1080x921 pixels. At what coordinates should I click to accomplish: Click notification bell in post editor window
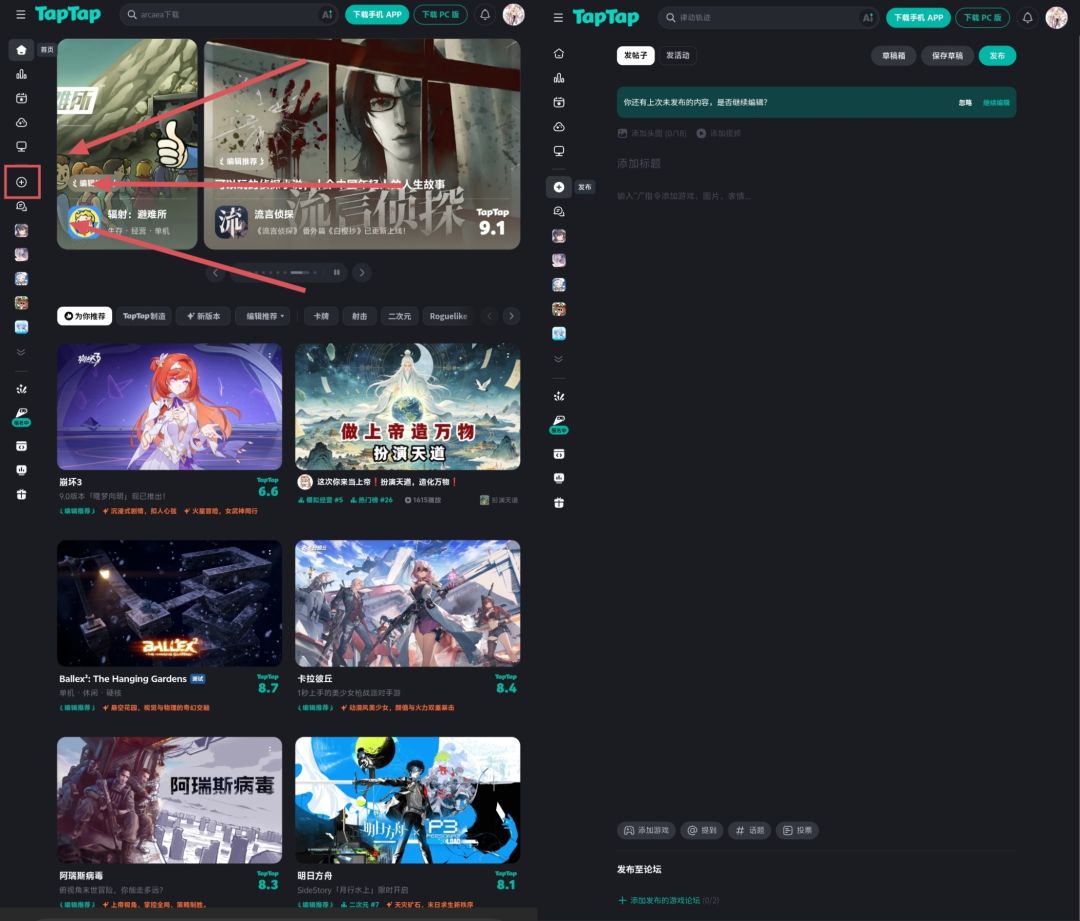1027,18
